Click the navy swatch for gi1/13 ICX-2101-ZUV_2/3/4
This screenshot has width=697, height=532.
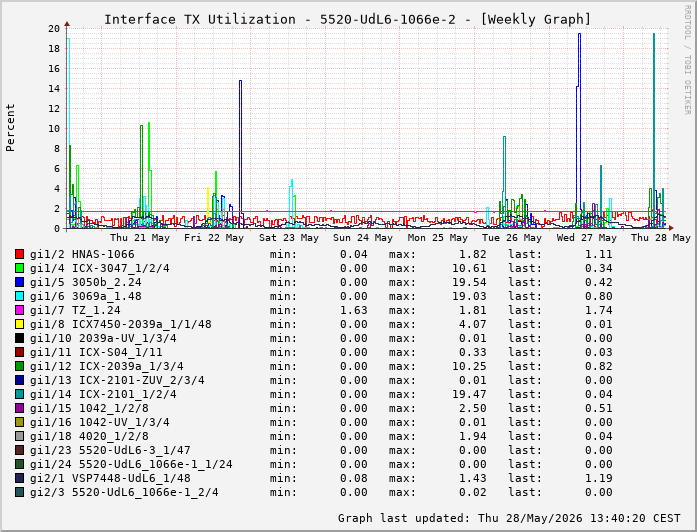point(19,380)
